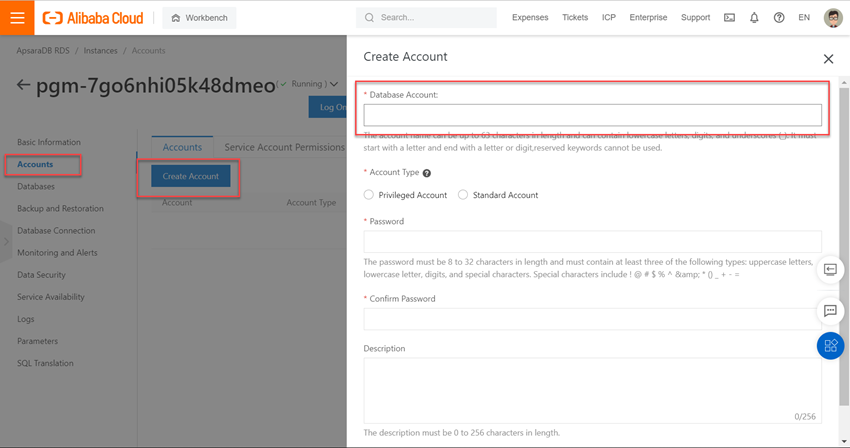Image resolution: width=850 pixels, height=448 pixels.
Task: Open Monitoring and Alerts page
Action: 57,253
